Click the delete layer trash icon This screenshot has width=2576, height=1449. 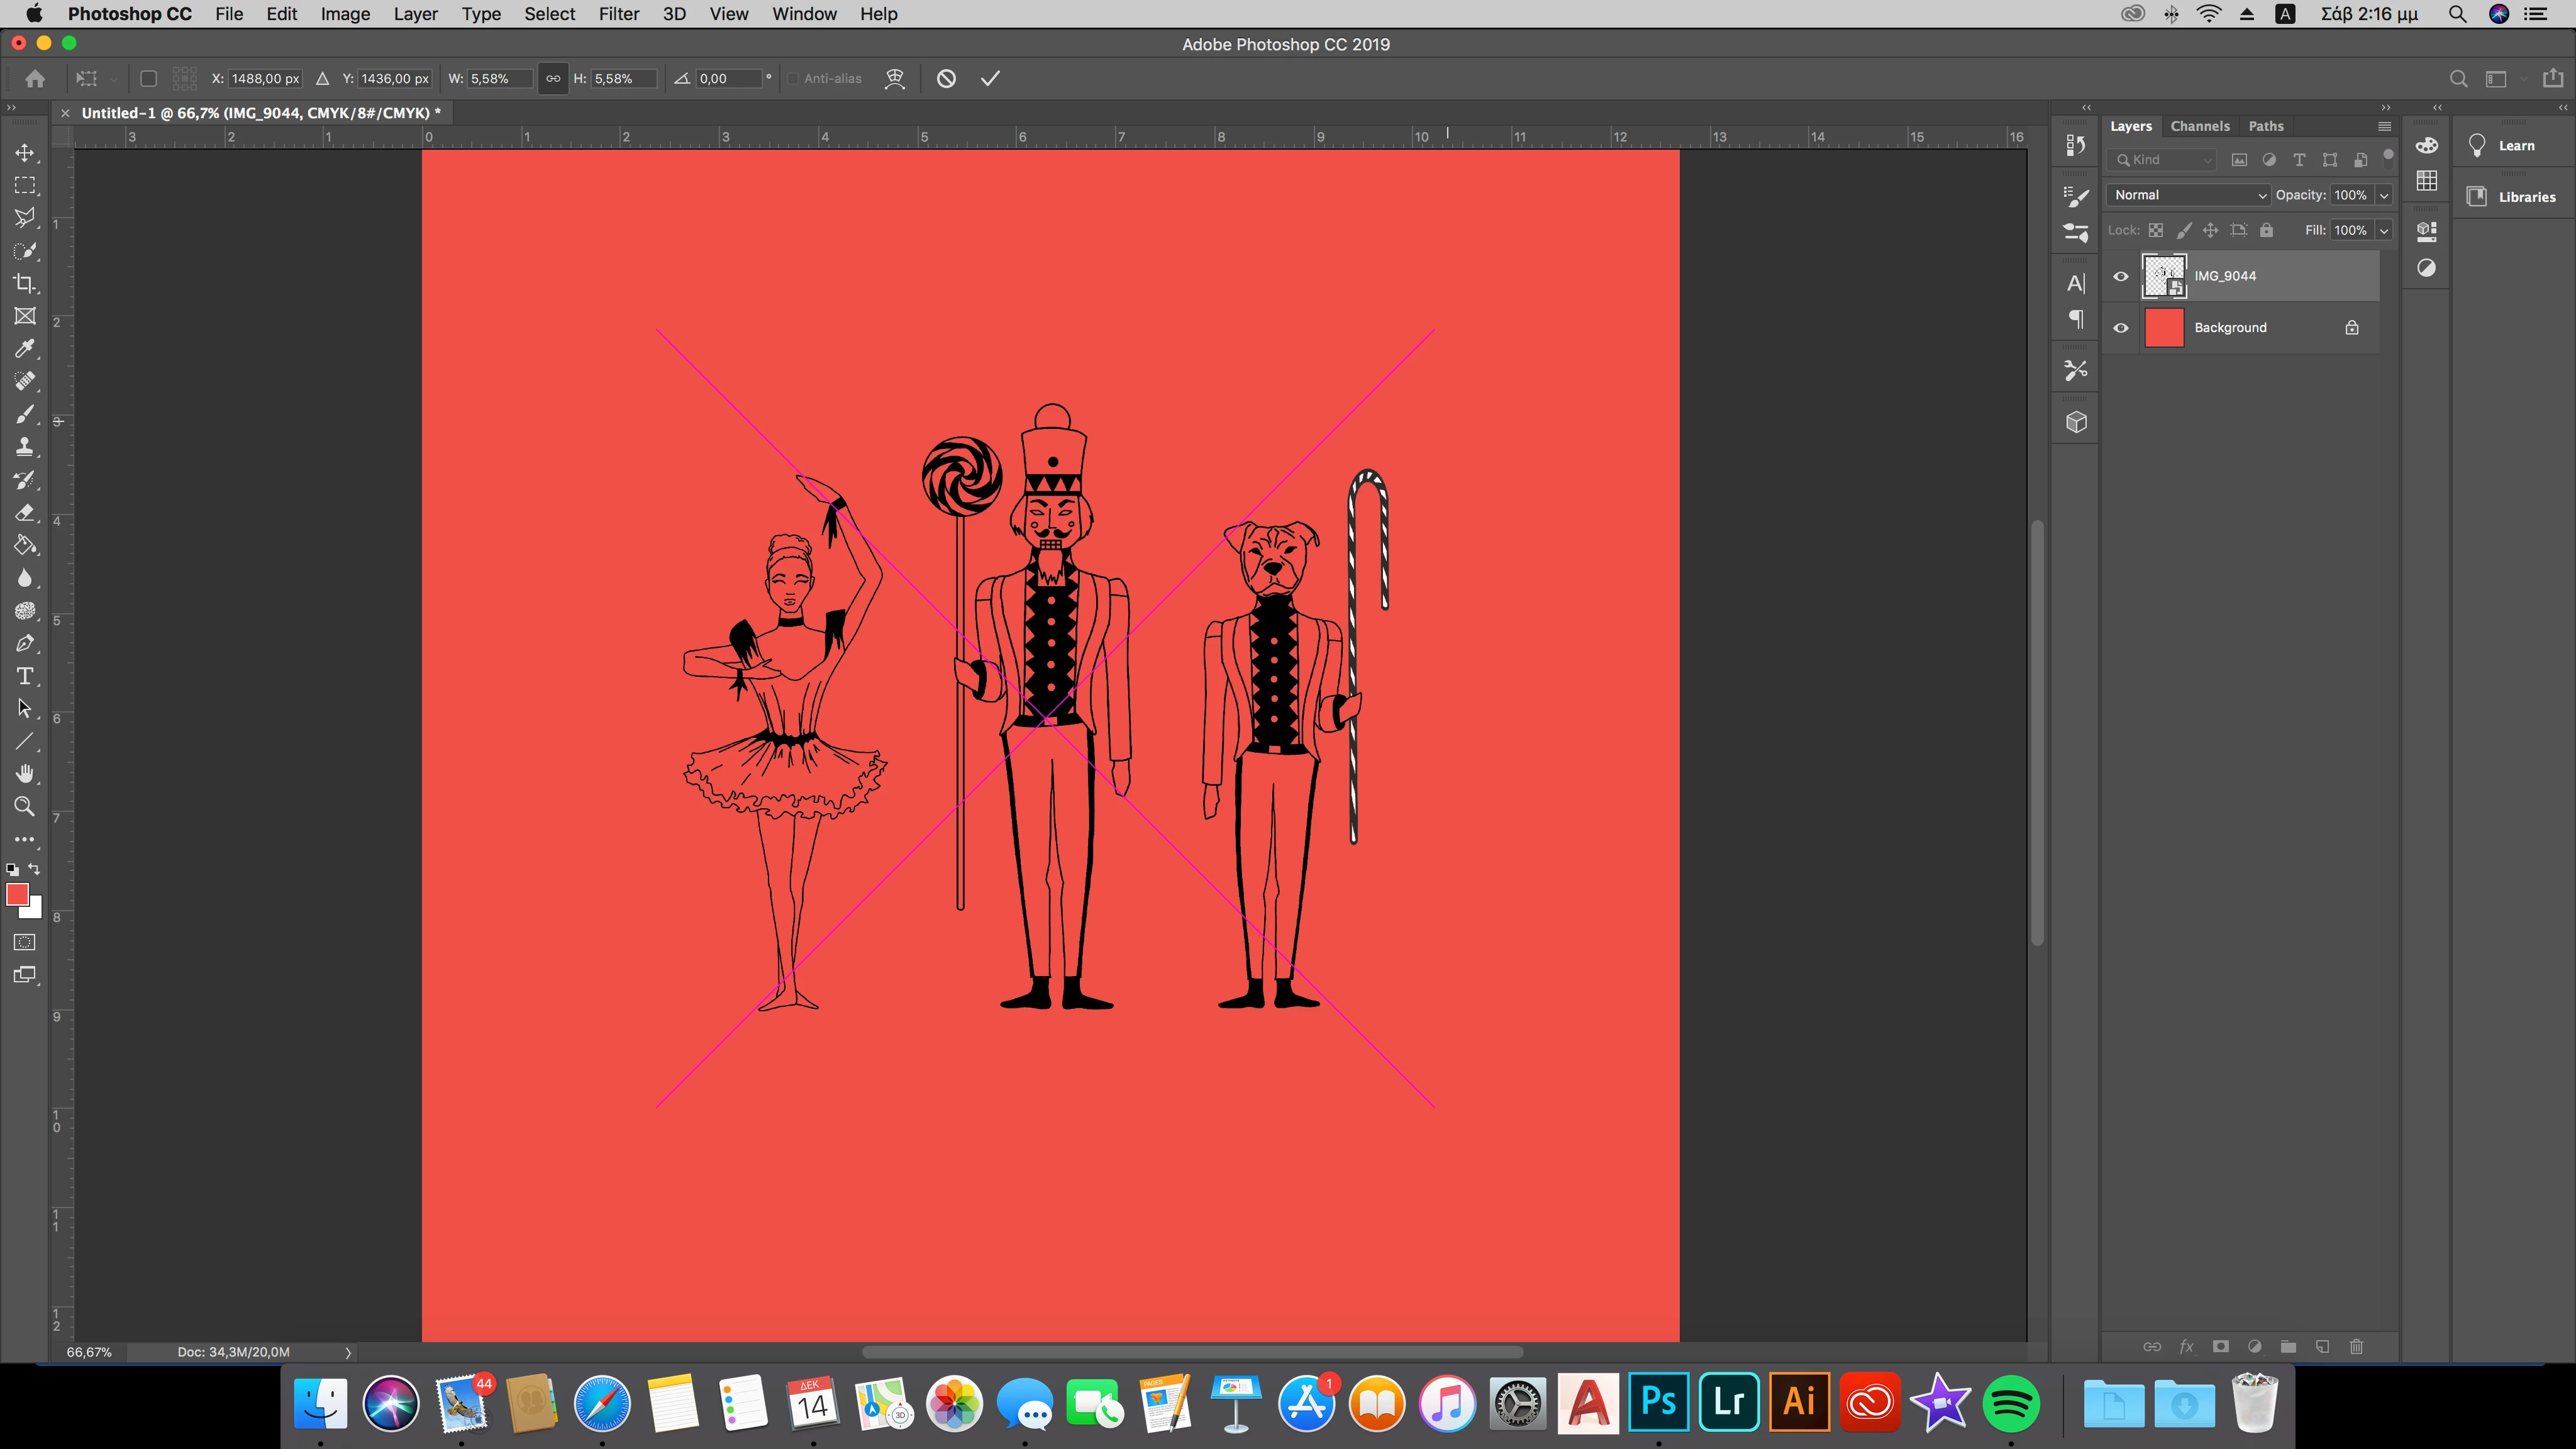[2356, 1347]
